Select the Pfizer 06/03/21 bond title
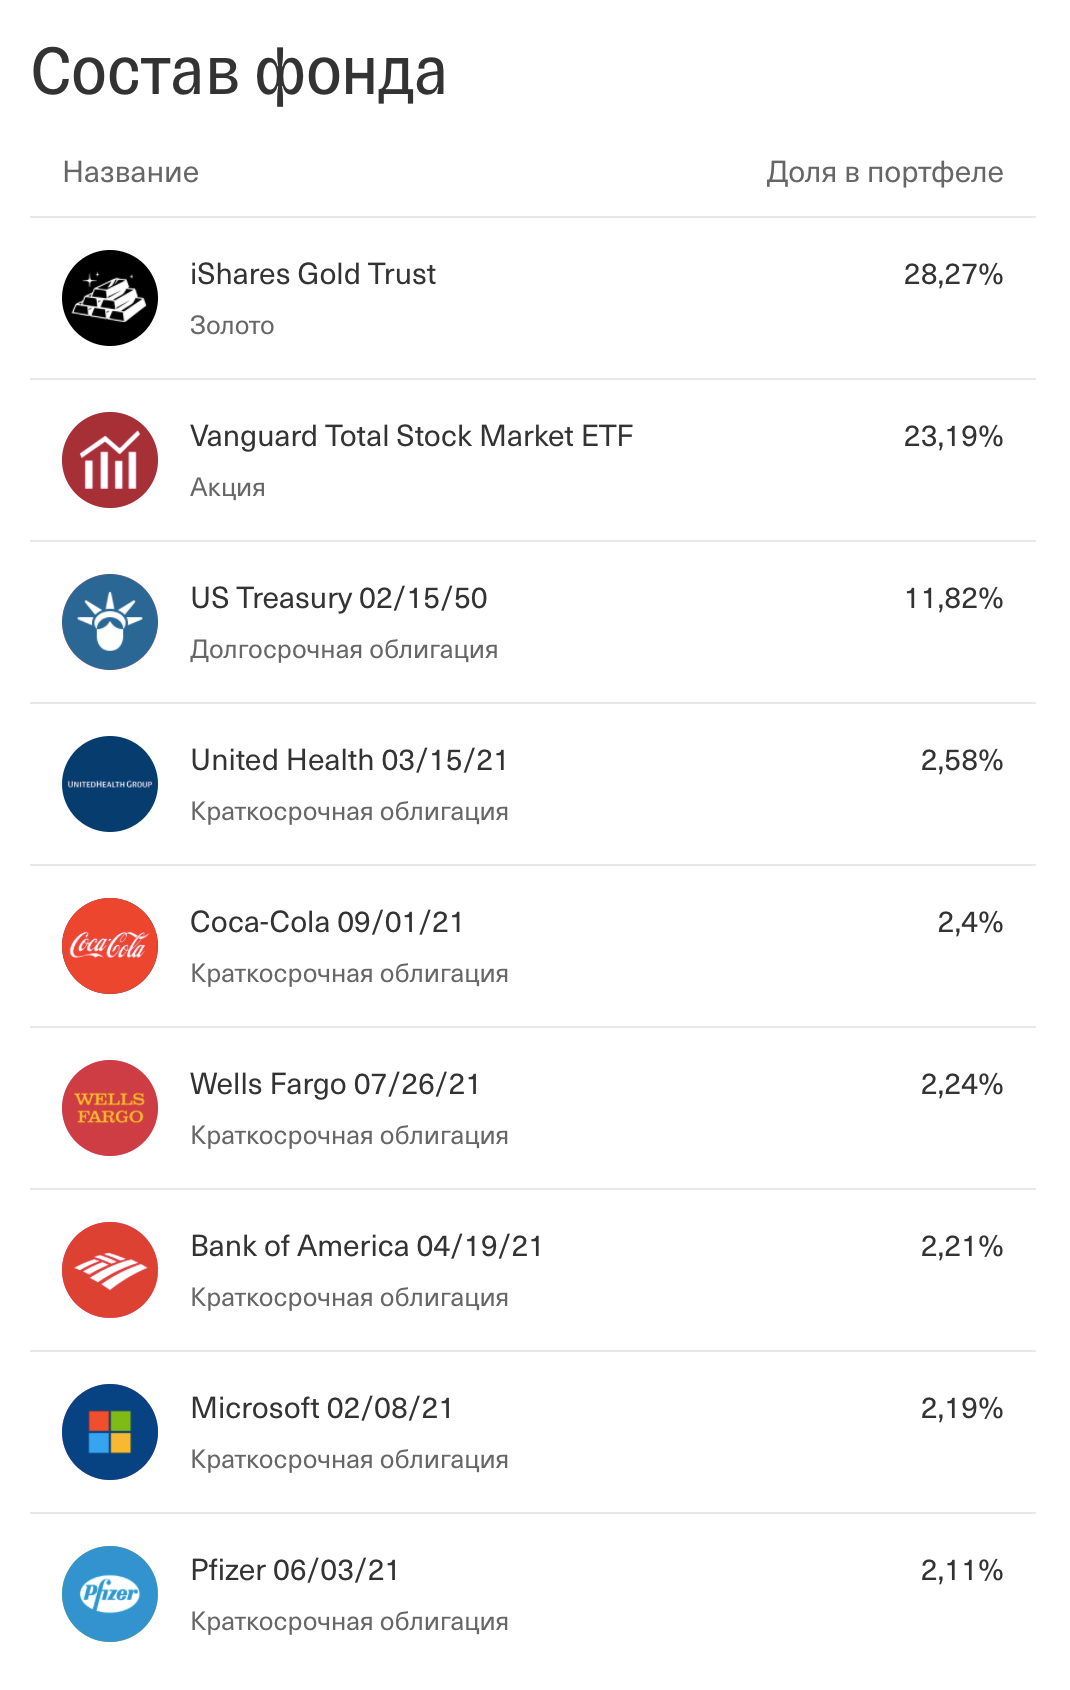Viewport: 1070px width, 1690px height. (x=295, y=1570)
